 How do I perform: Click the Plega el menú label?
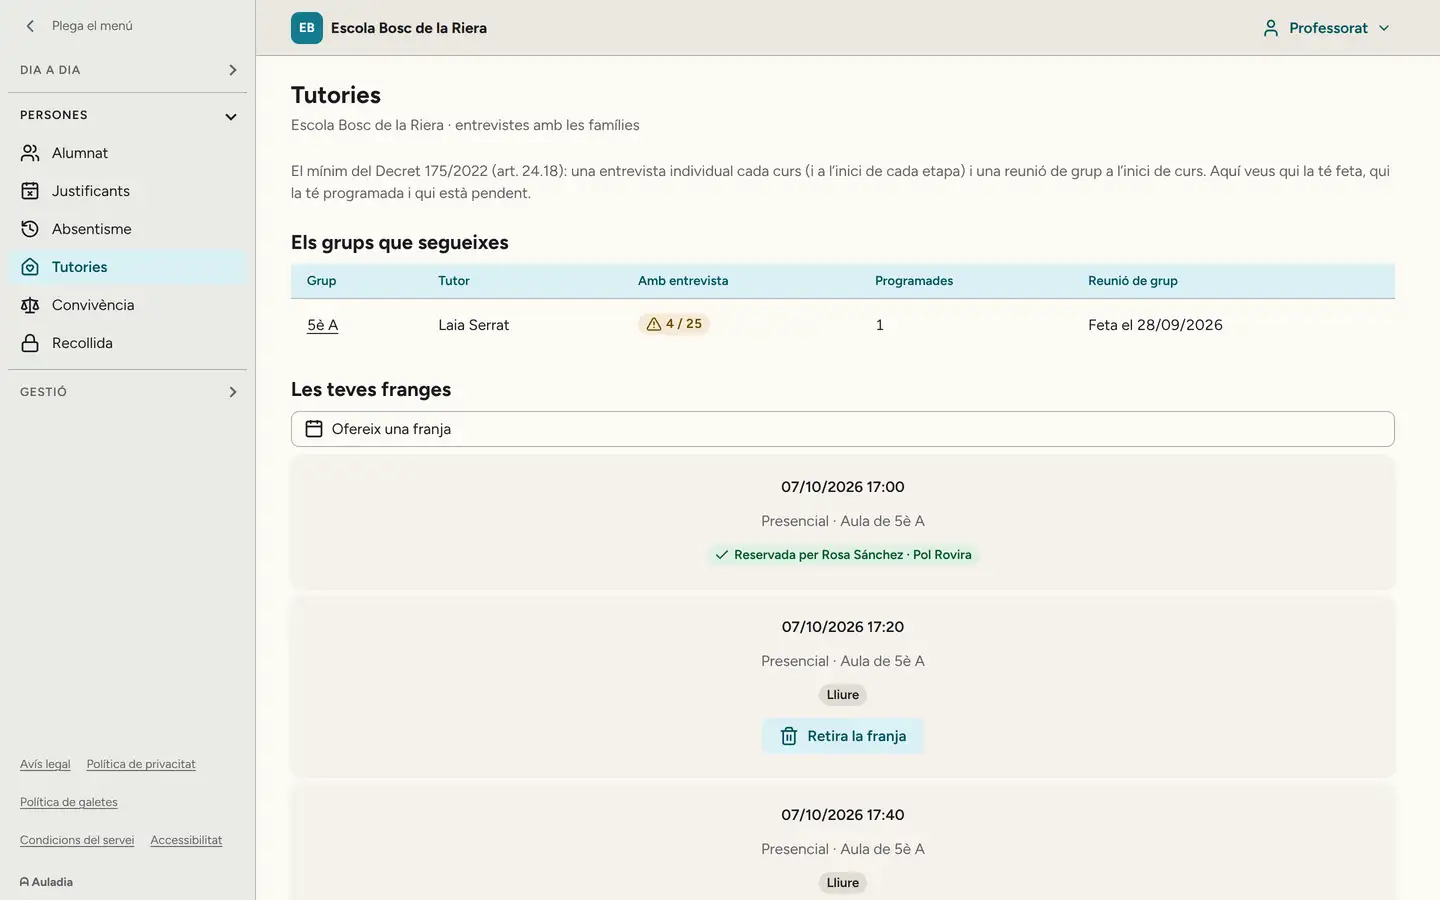point(92,26)
